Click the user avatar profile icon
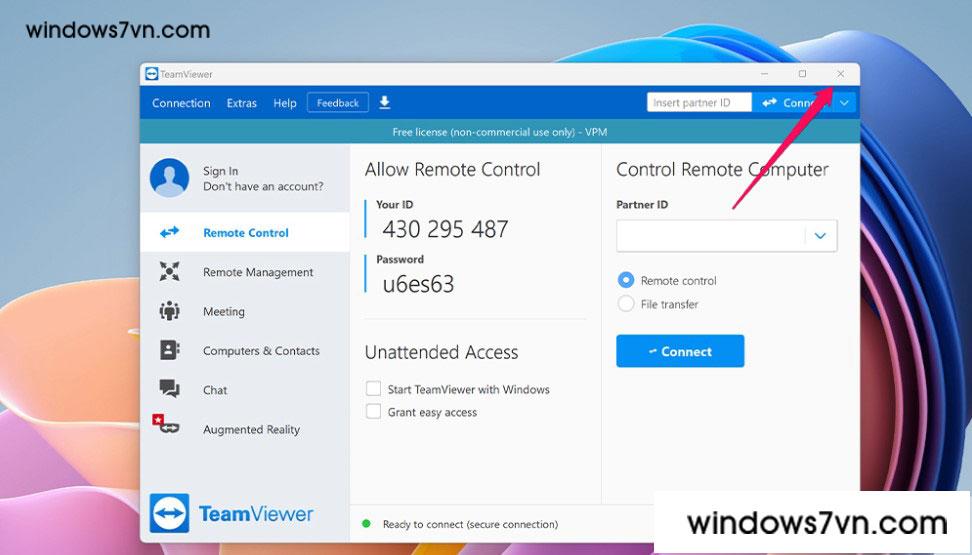The width and height of the screenshot is (972, 555). click(169, 177)
